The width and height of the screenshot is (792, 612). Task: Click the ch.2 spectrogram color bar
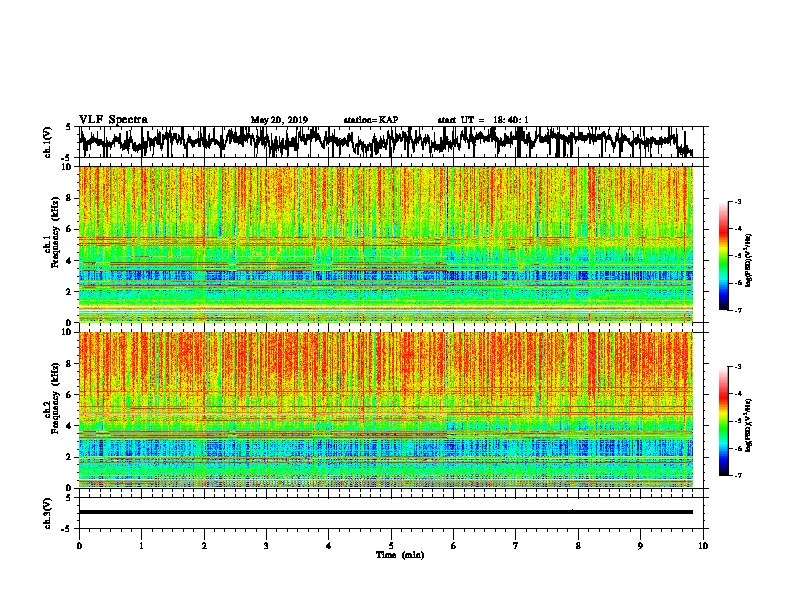(x=723, y=421)
